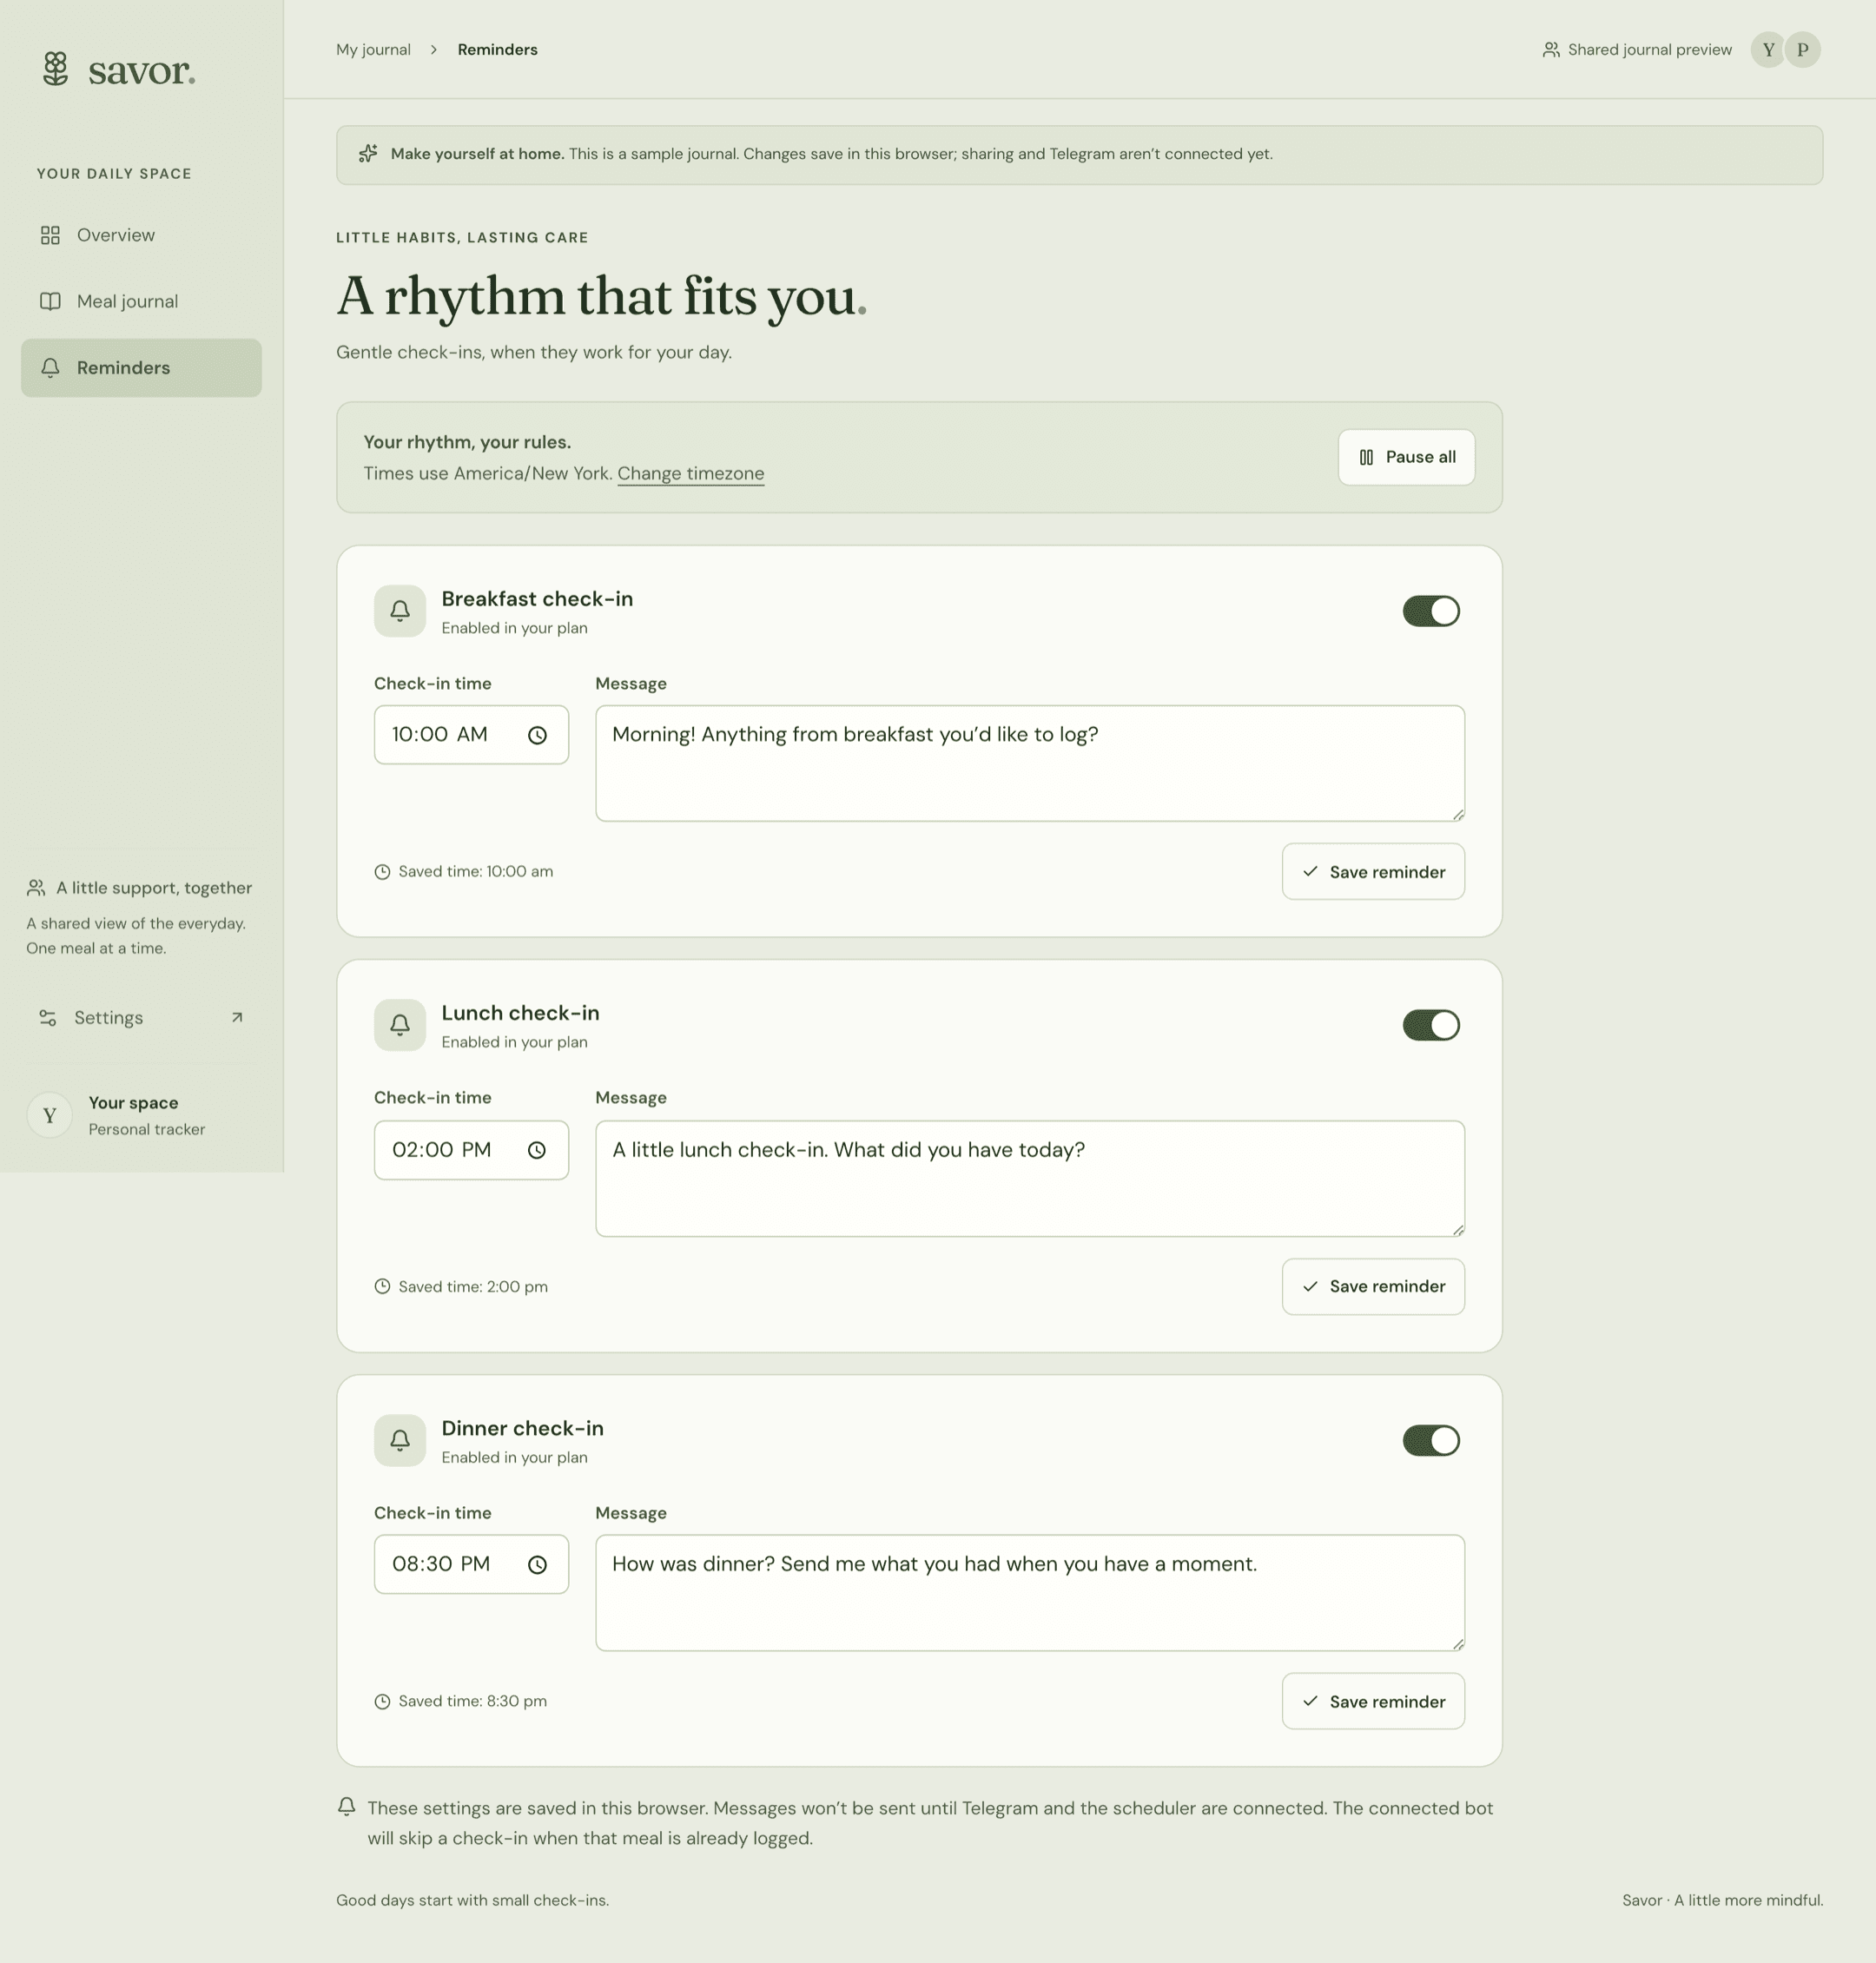Save the Dinner reminder
1876x1963 pixels.
pyautogui.click(x=1373, y=1701)
